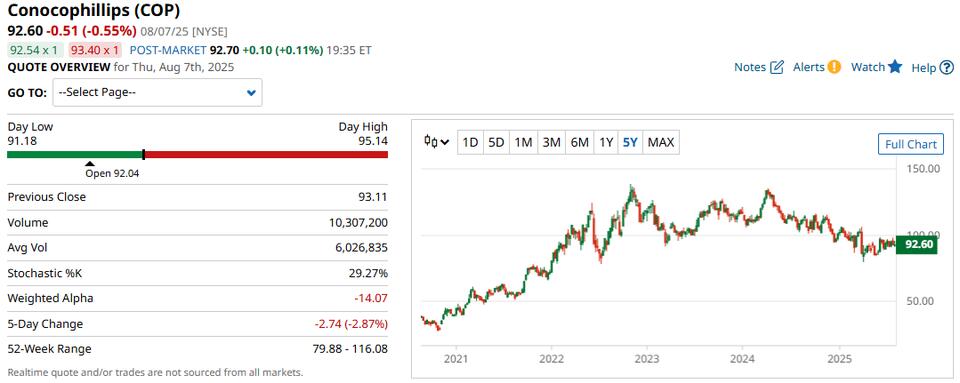Choose the 6M time period
This screenshot has height=383, width=960.
point(579,143)
